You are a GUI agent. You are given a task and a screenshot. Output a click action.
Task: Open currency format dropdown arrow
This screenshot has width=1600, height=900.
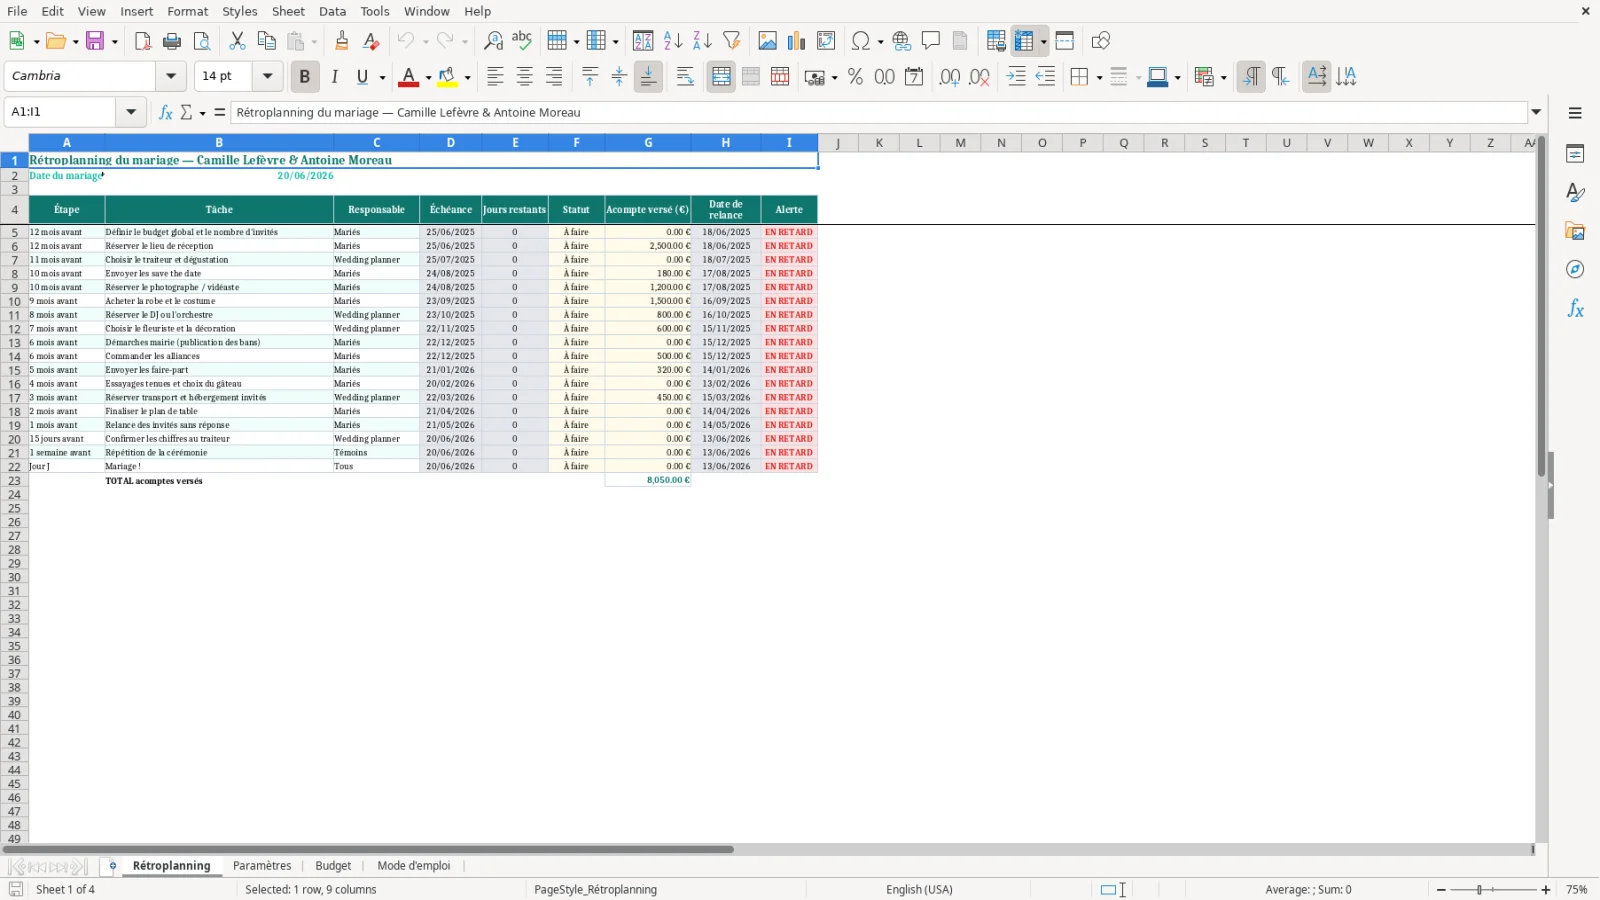point(834,78)
